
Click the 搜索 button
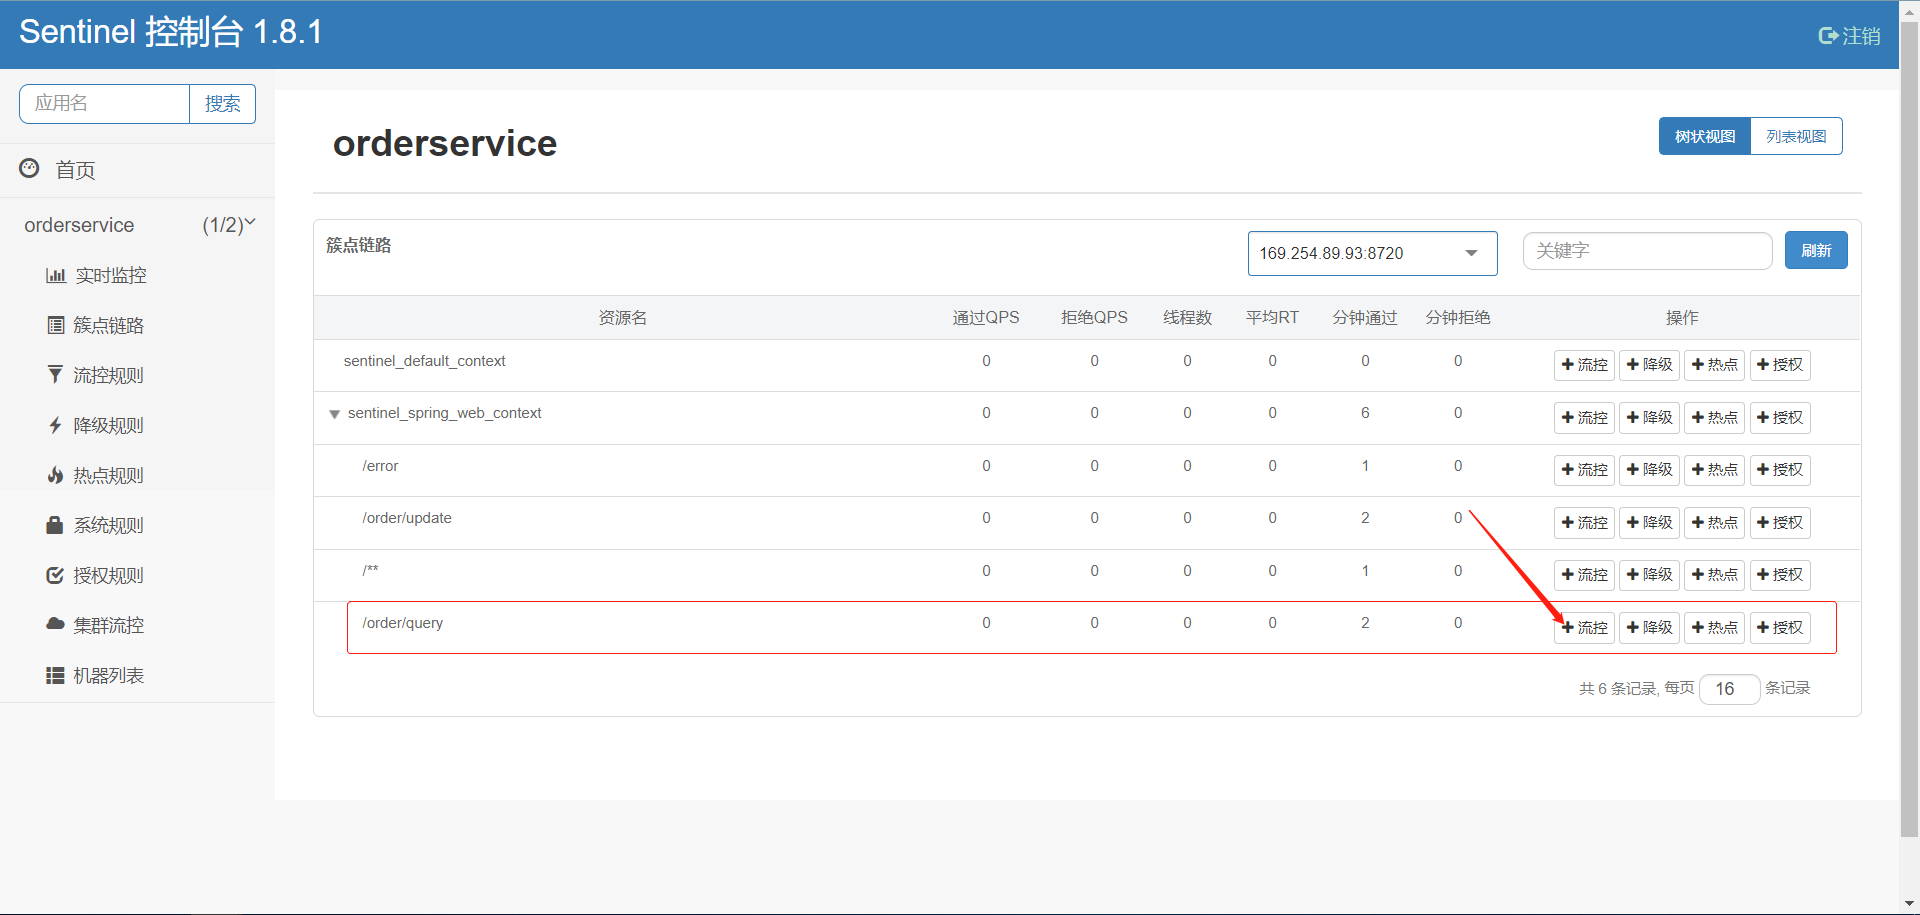(x=222, y=104)
